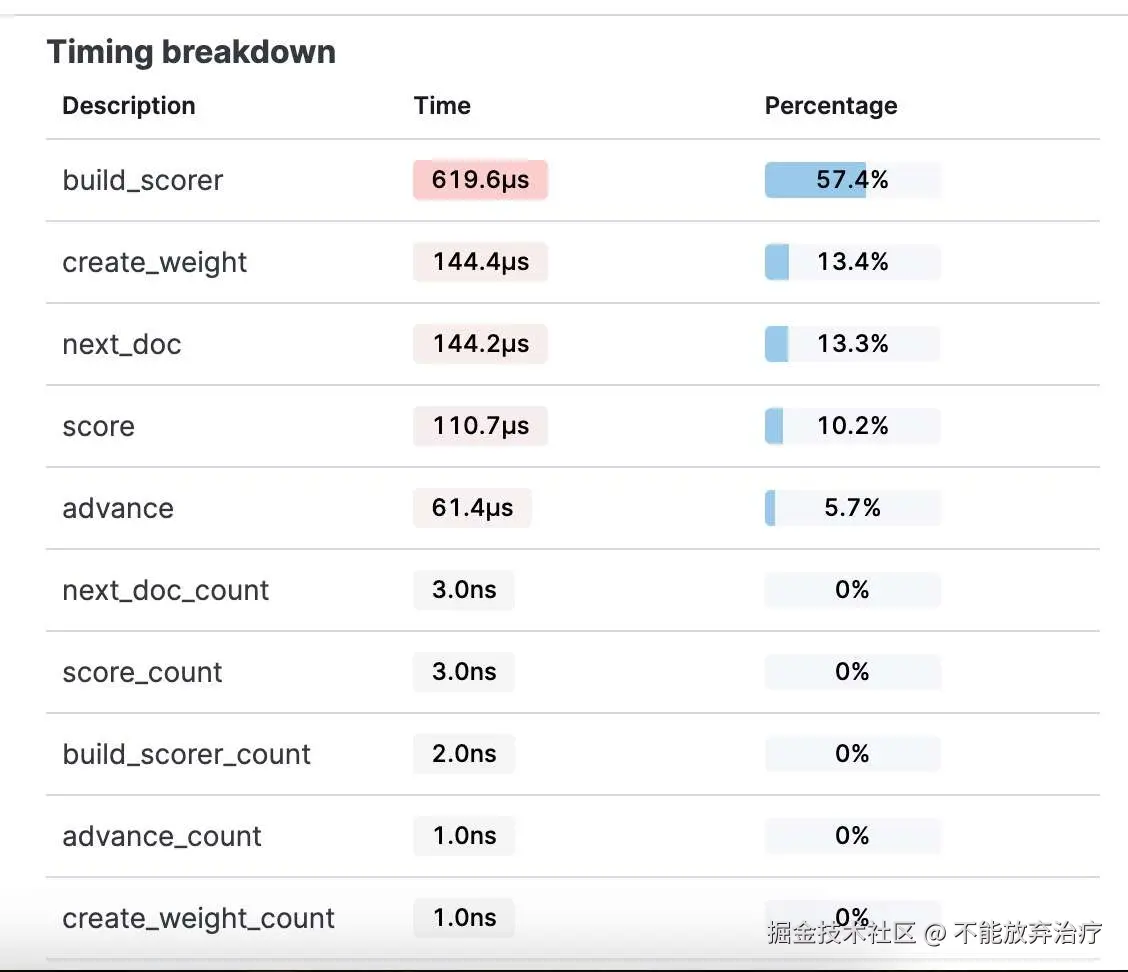Select the next_doc_count row label

166,590
